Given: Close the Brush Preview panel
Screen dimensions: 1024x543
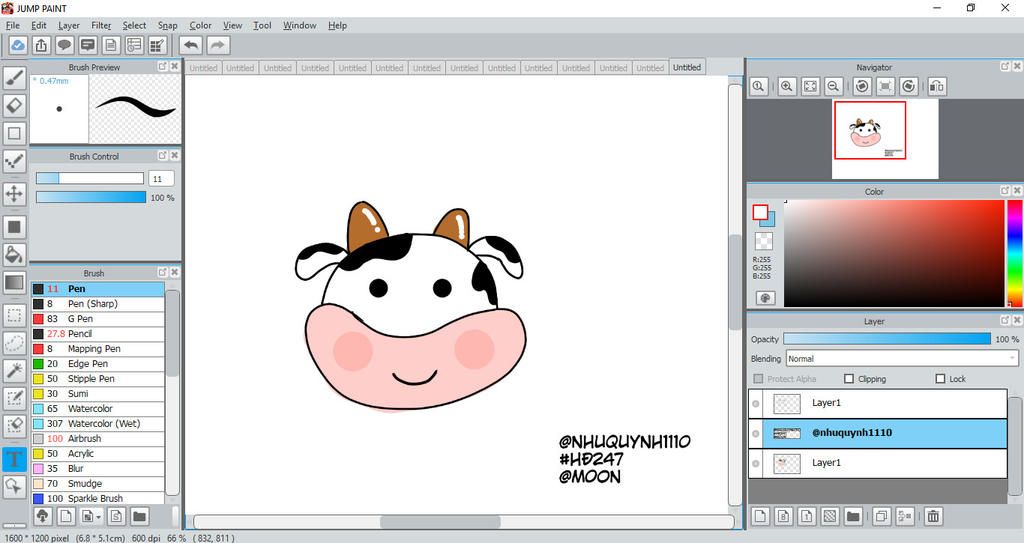Looking at the screenshot, I should click(x=174, y=66).
